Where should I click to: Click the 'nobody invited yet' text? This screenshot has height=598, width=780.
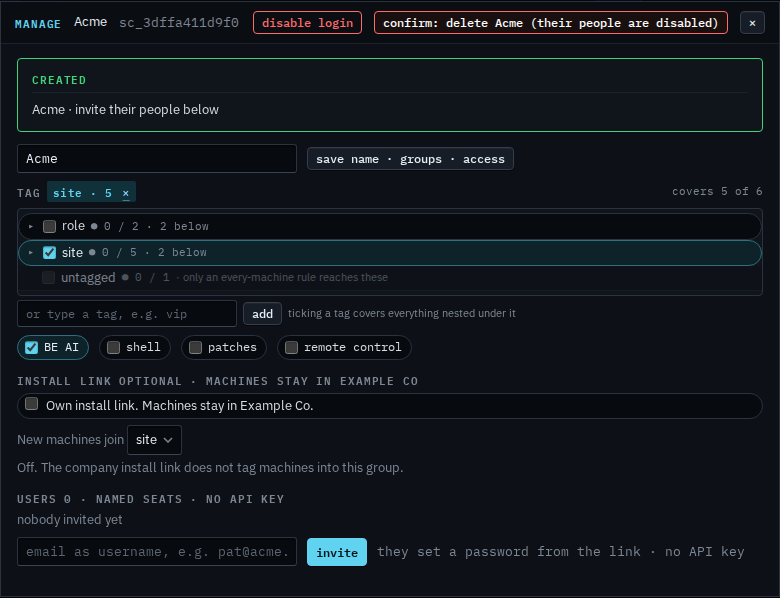click(70, 519)
